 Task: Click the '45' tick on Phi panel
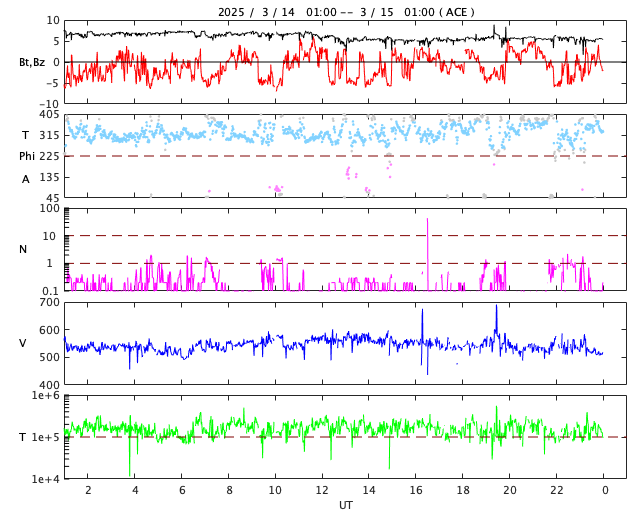(x=53, y=198)
